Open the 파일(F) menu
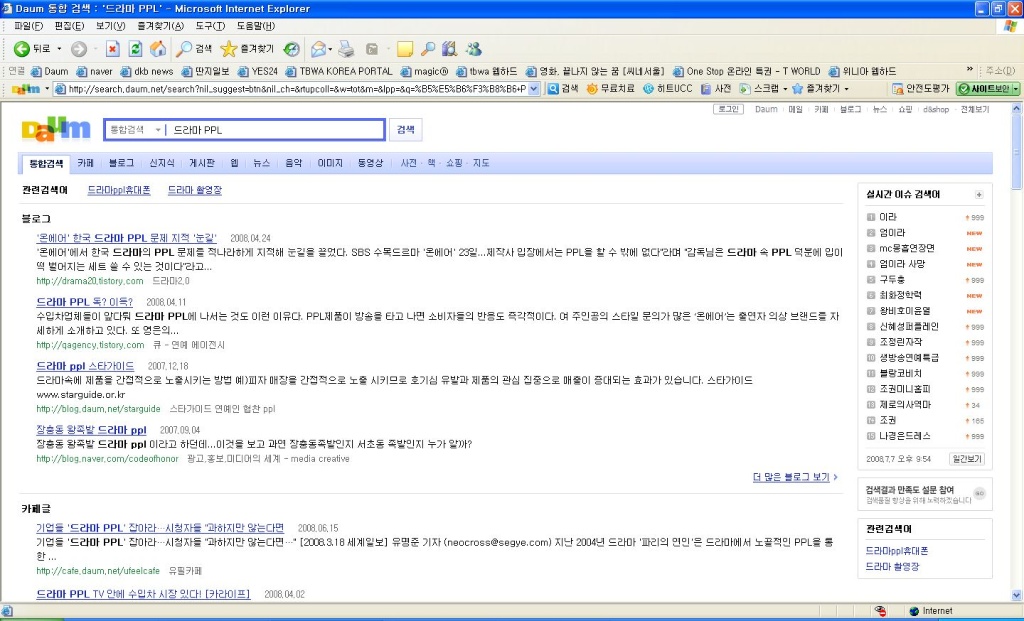The image size is (1024, 621). click(28, 26)
